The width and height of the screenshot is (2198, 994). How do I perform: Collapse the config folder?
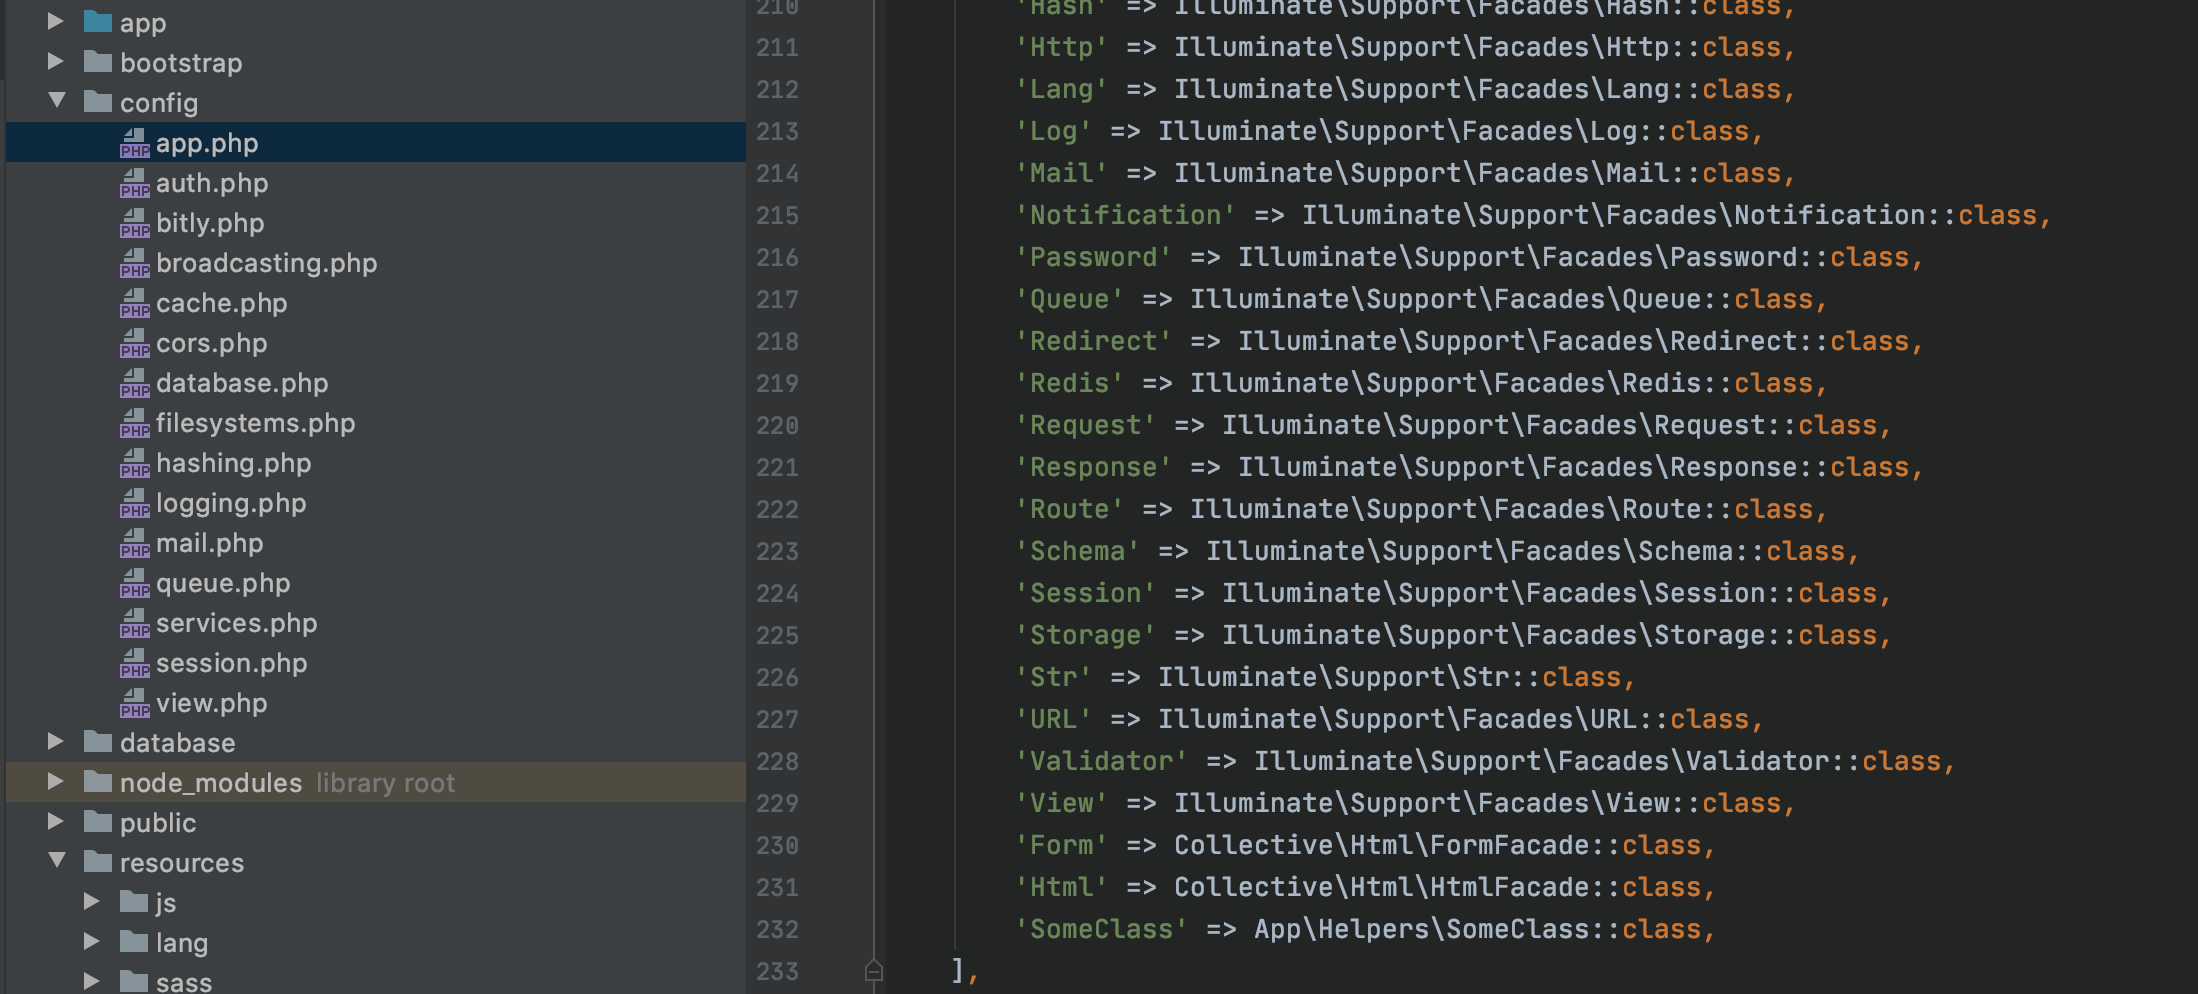point(56,102)
